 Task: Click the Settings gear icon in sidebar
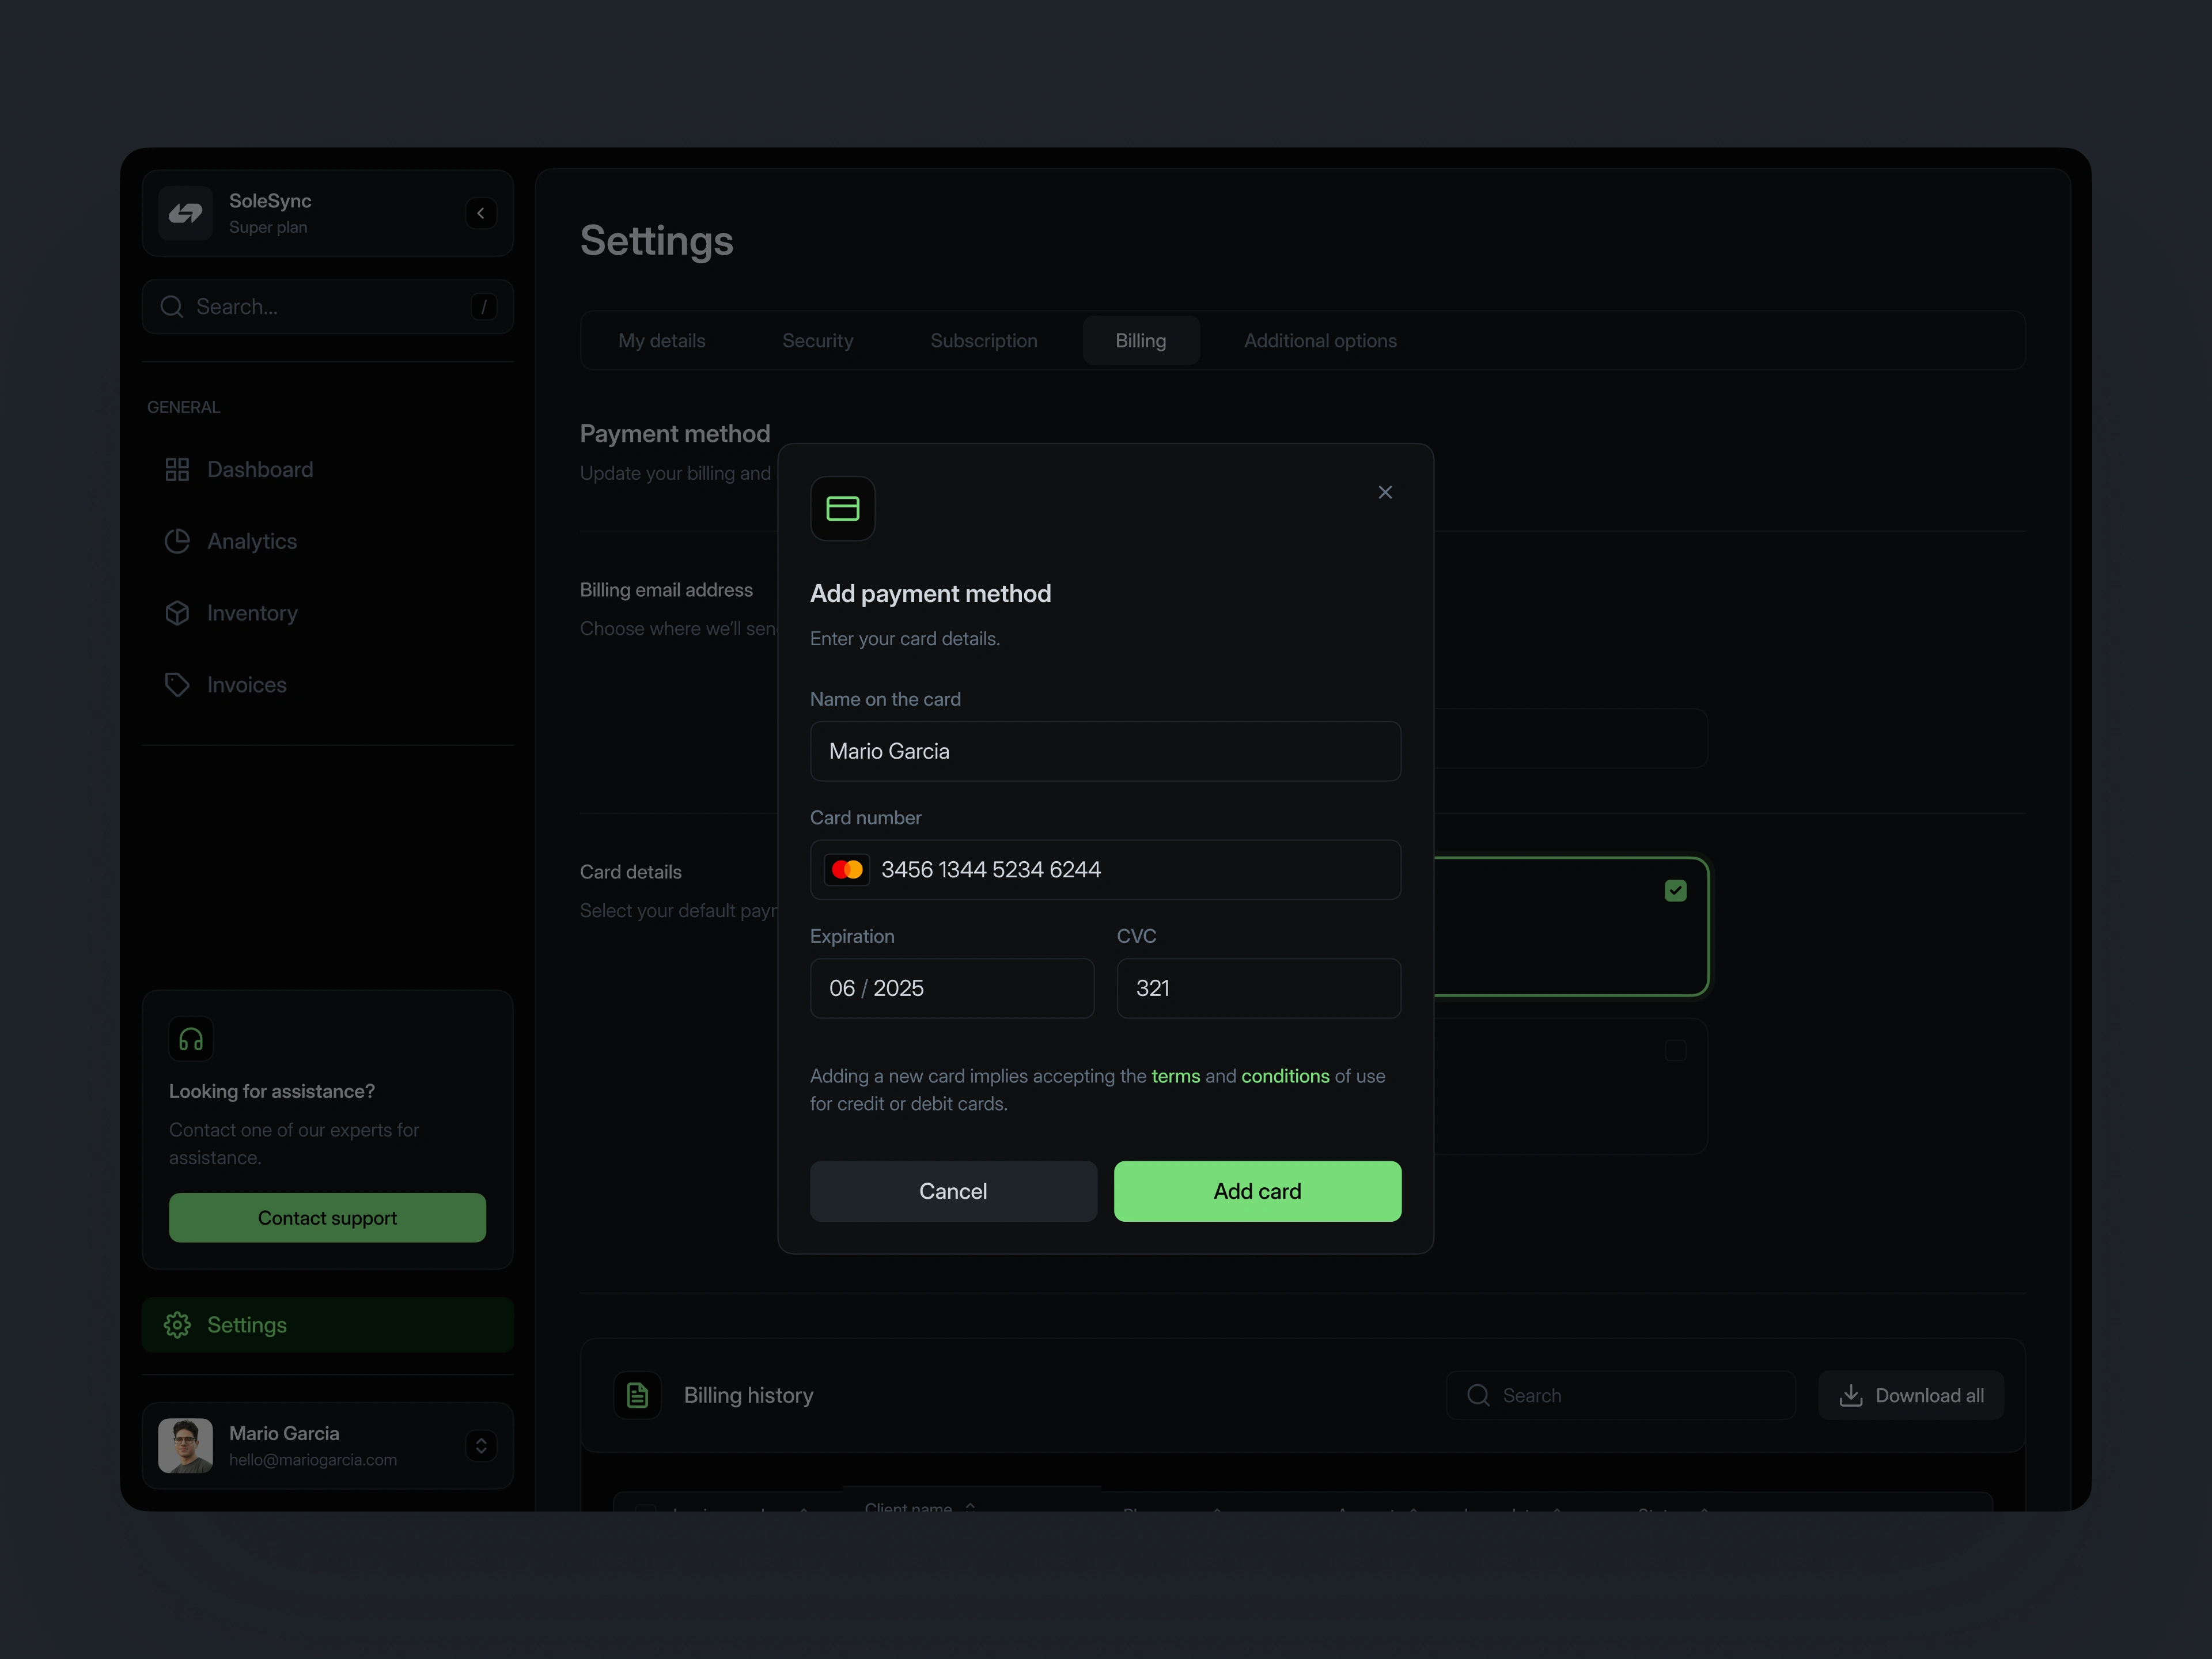(177, 1325)
